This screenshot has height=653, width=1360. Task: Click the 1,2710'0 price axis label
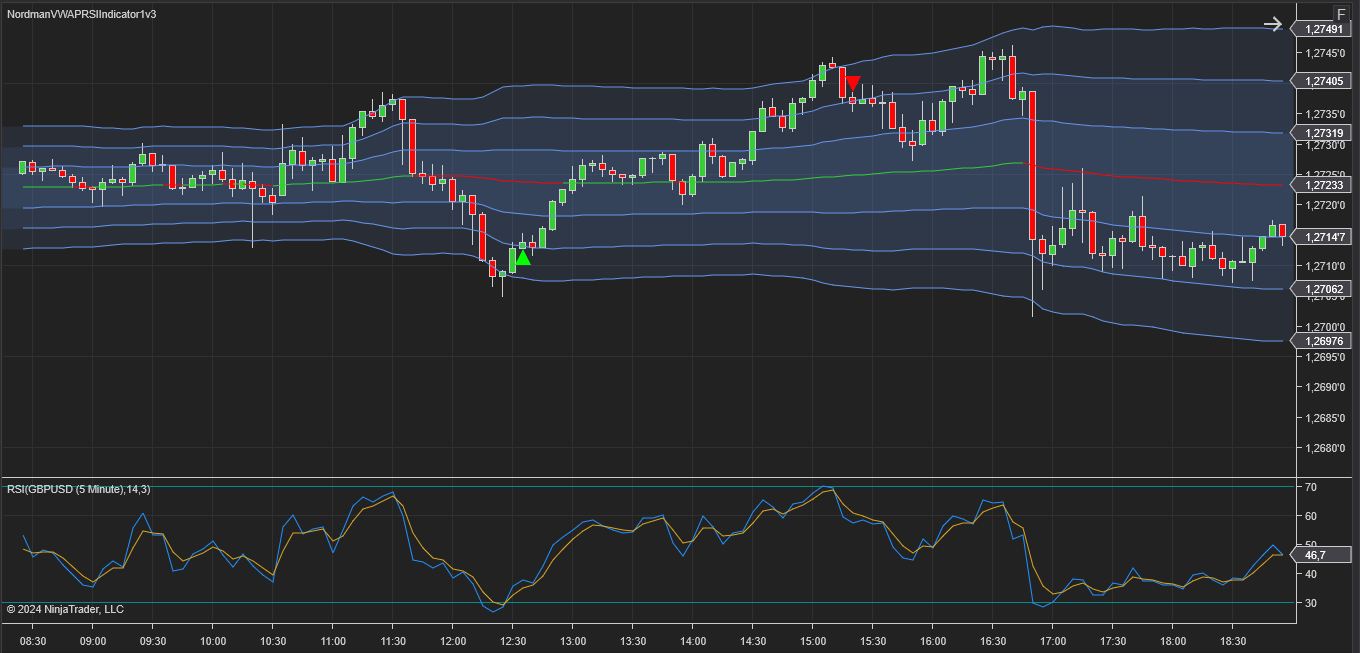pyautogui.click(x=1325, y=267)
